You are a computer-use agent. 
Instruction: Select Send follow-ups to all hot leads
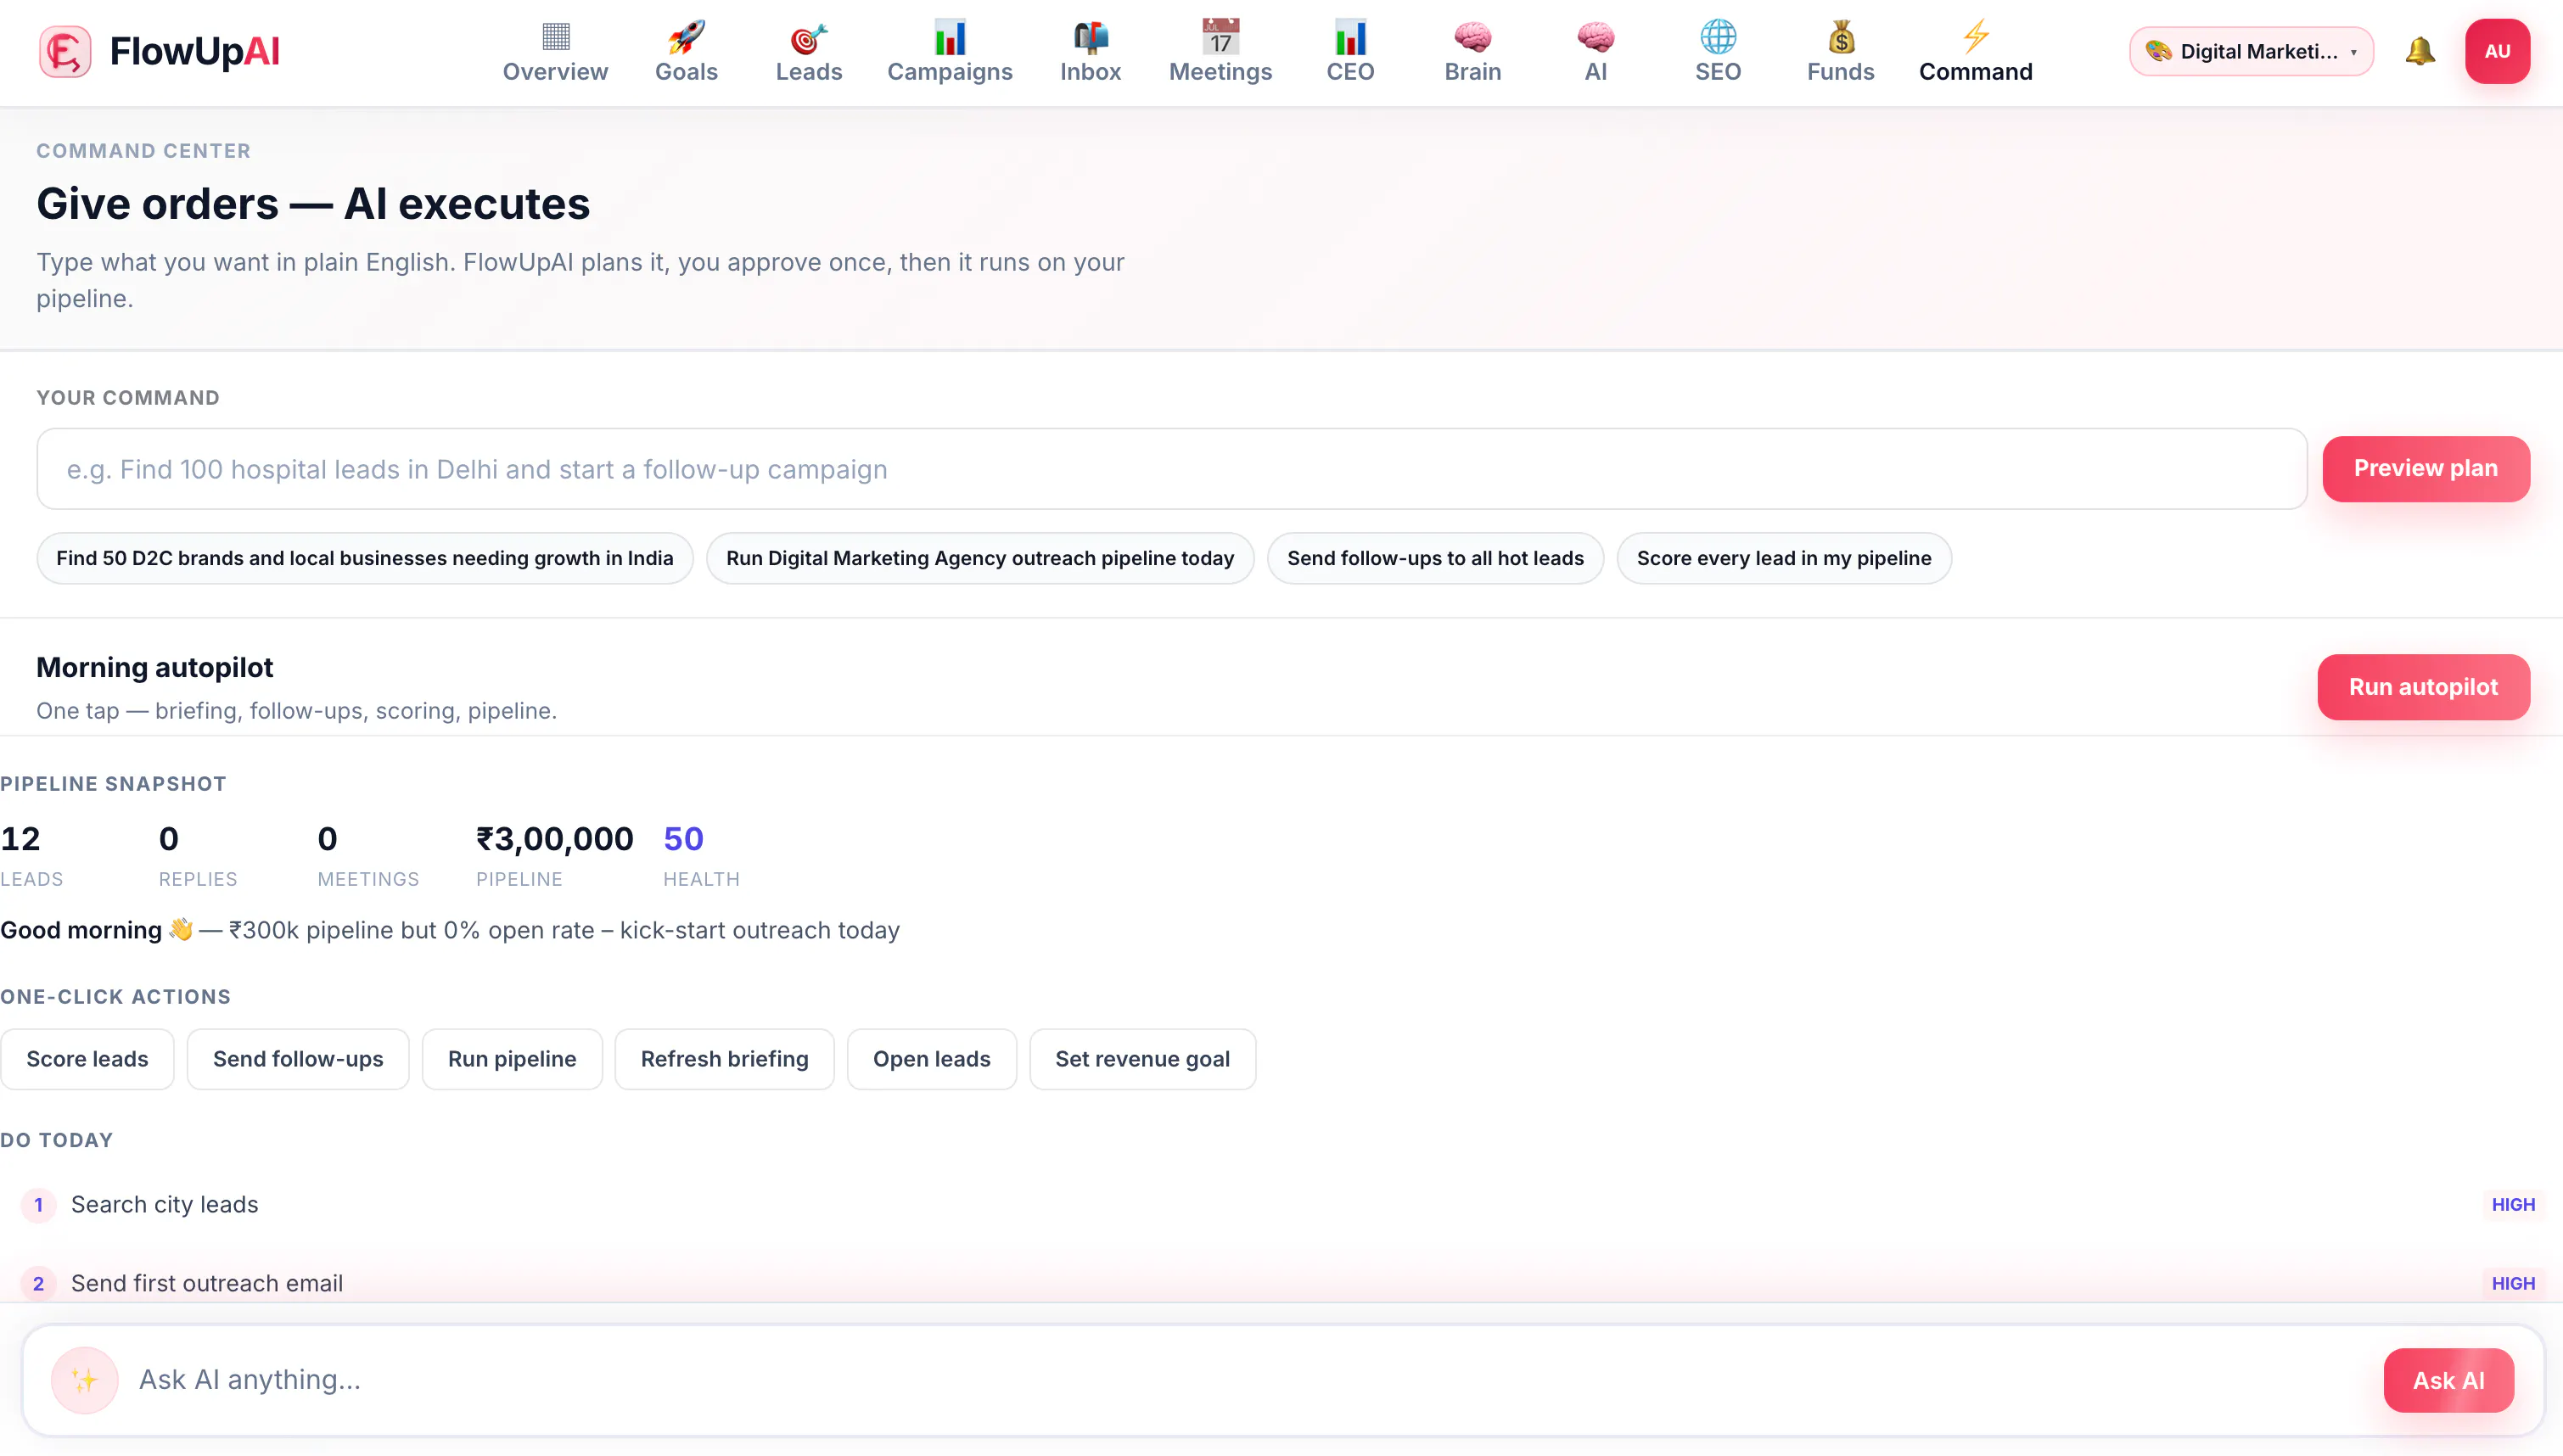point(1435,558)
